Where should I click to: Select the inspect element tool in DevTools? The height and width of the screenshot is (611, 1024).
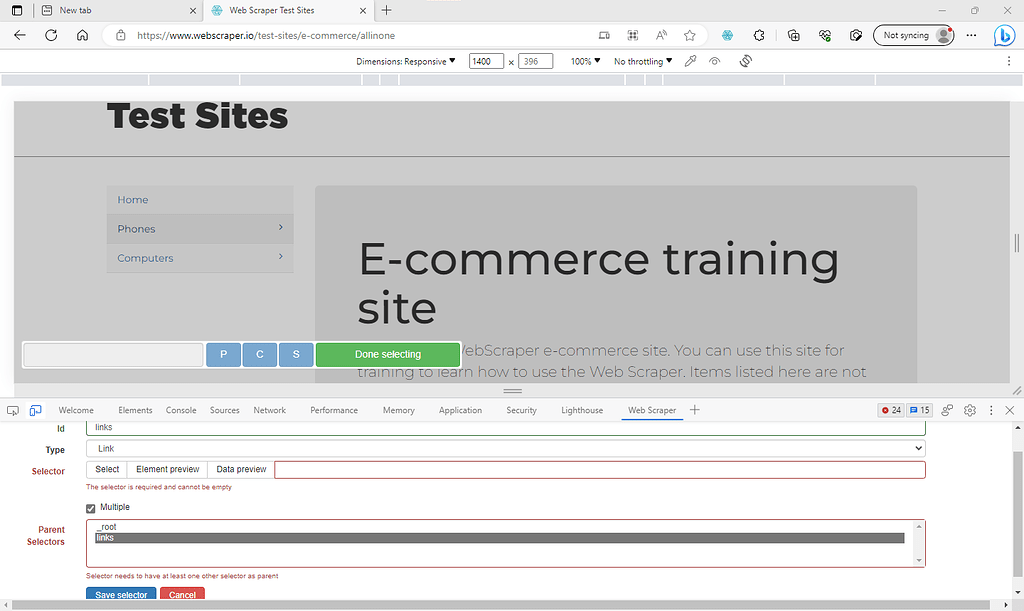[x=13, y=410]
